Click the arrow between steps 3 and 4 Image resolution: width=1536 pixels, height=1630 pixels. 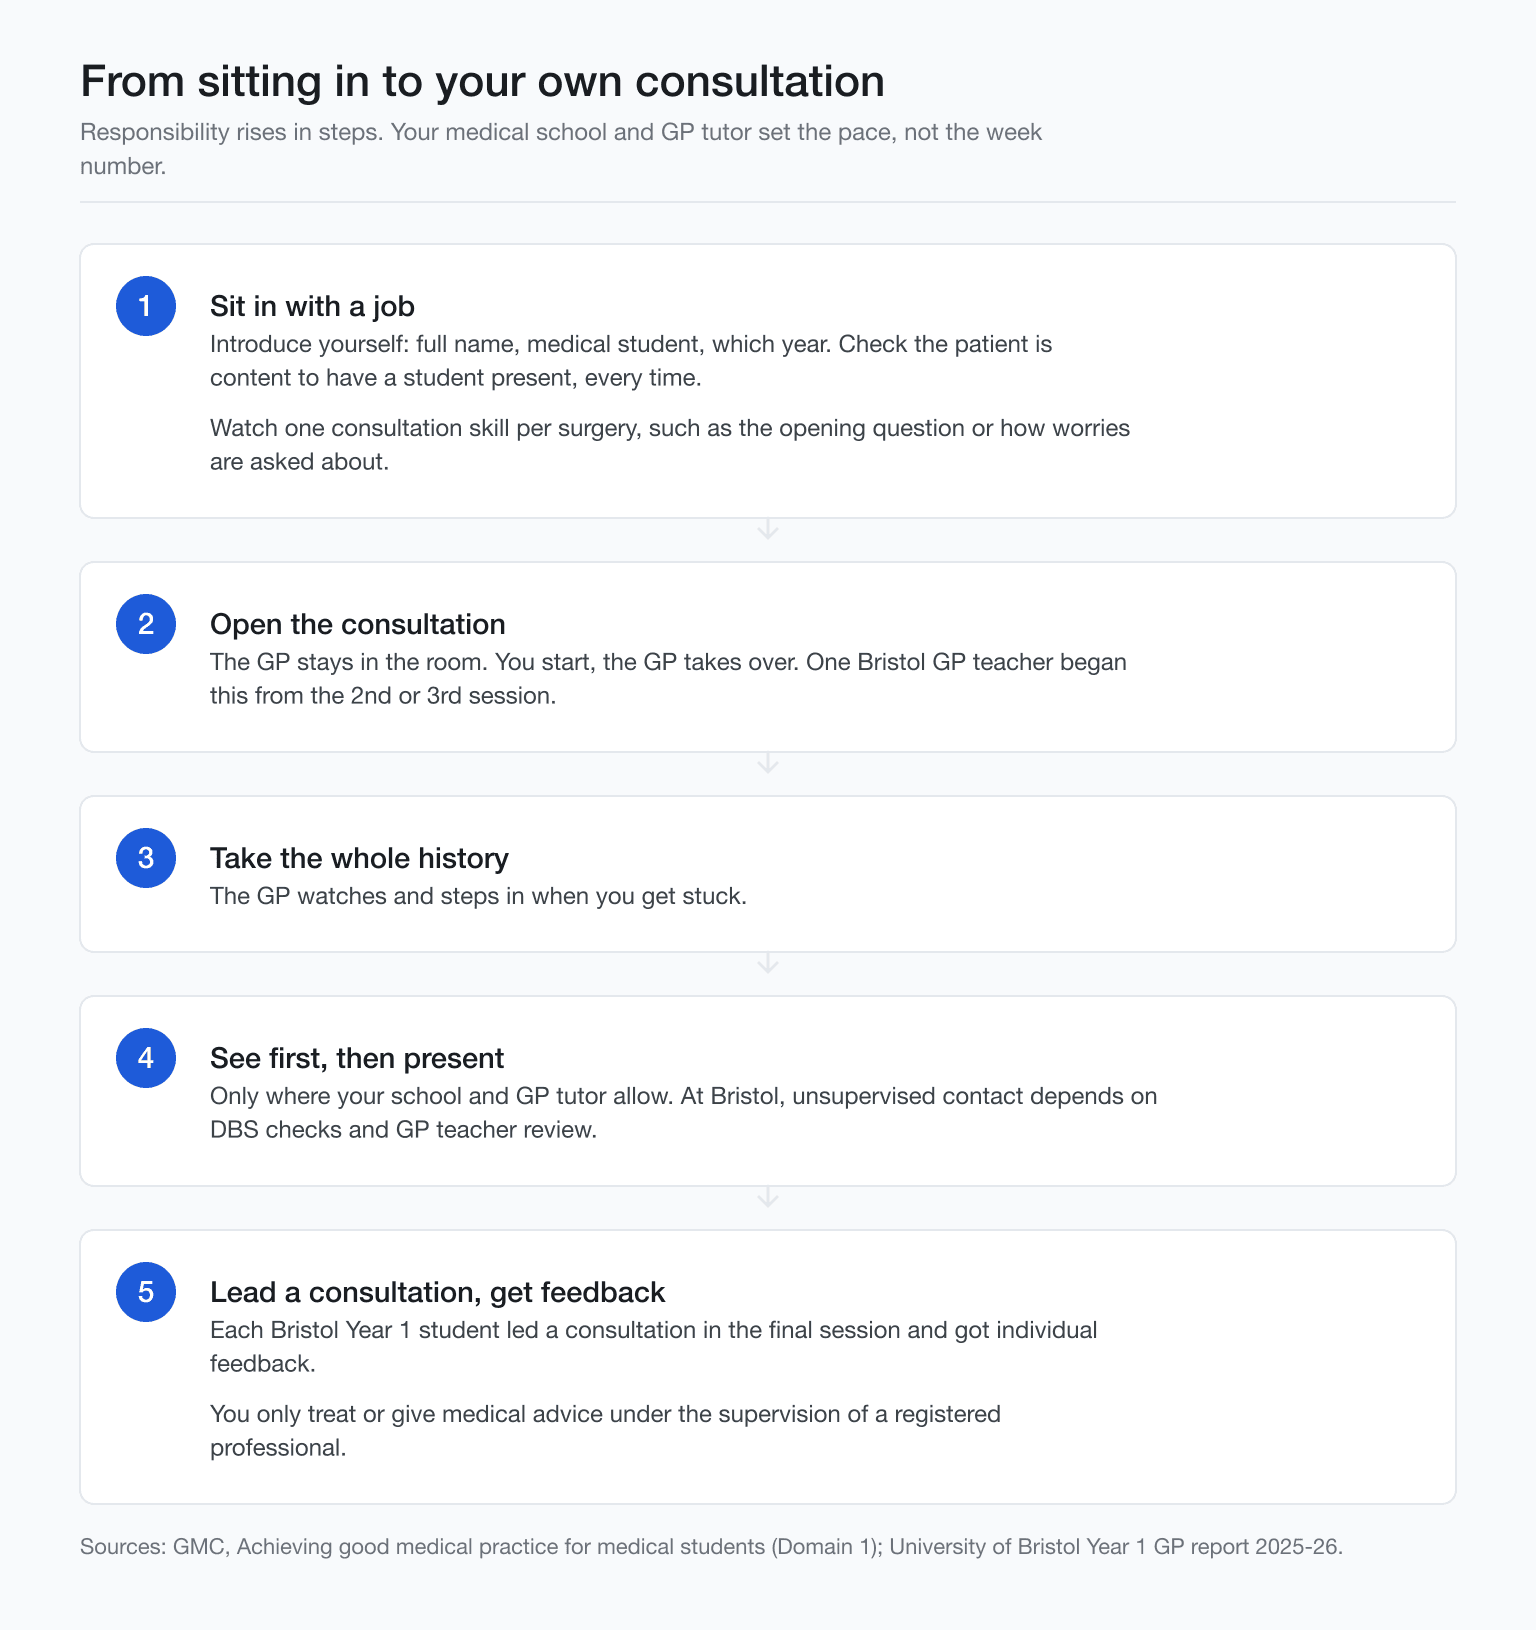768,964
